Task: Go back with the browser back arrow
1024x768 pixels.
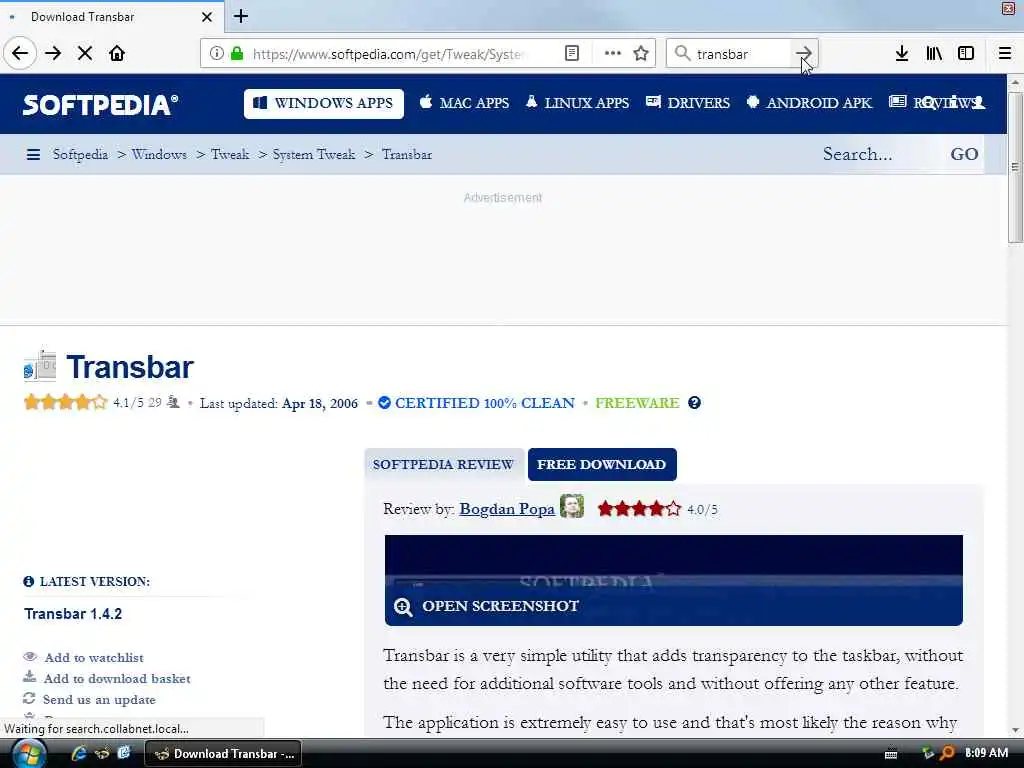Action: tap(20, 54)
